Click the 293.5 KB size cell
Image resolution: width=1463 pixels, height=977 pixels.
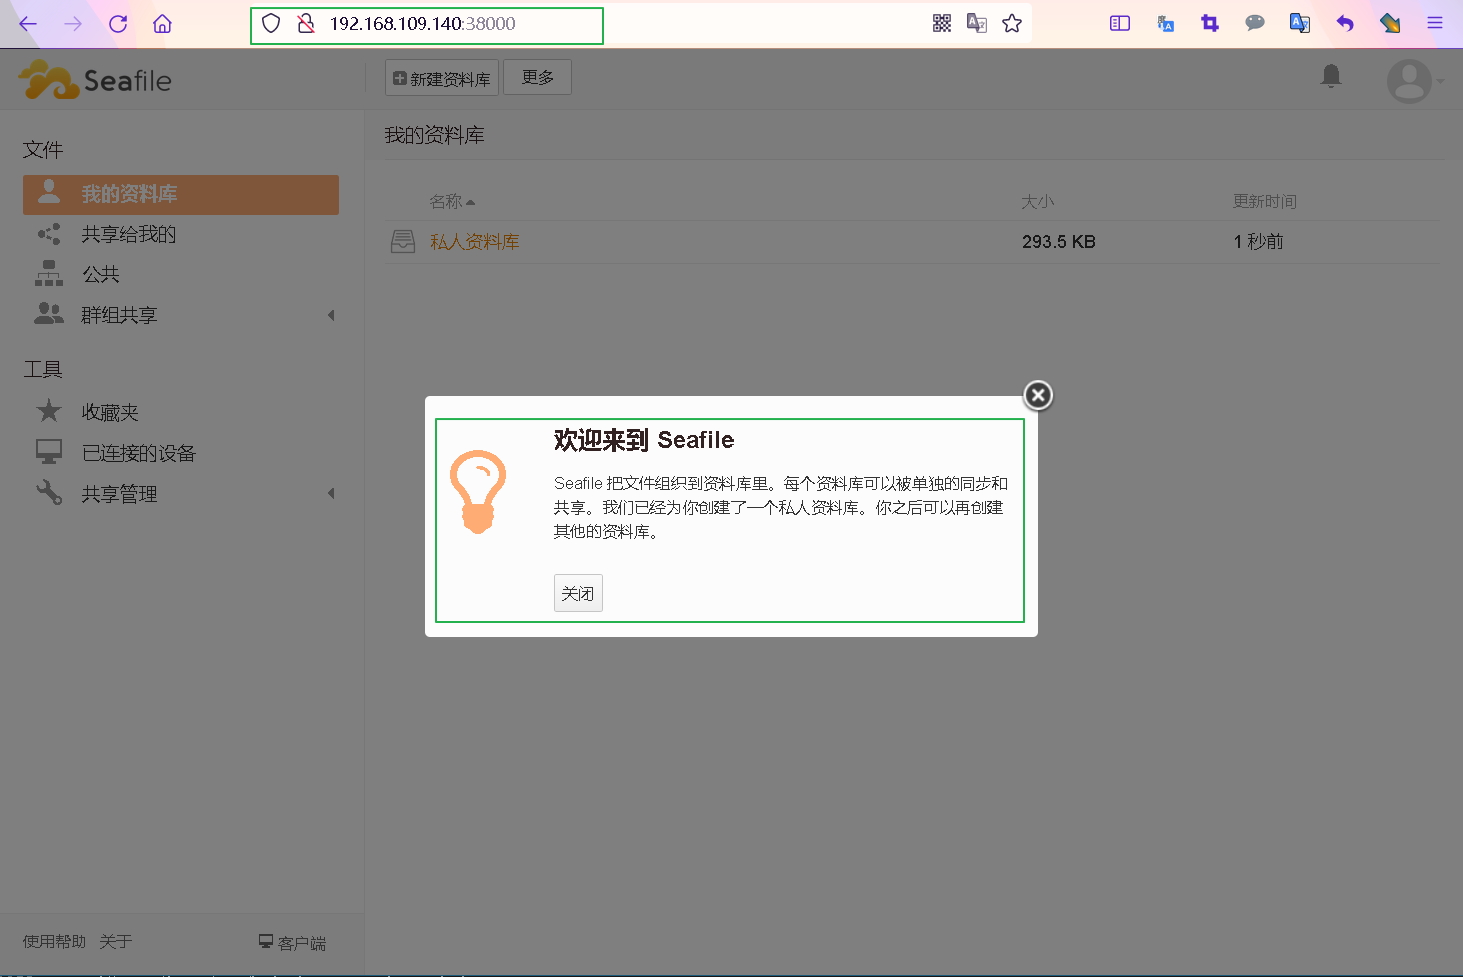coord(1059,242)
